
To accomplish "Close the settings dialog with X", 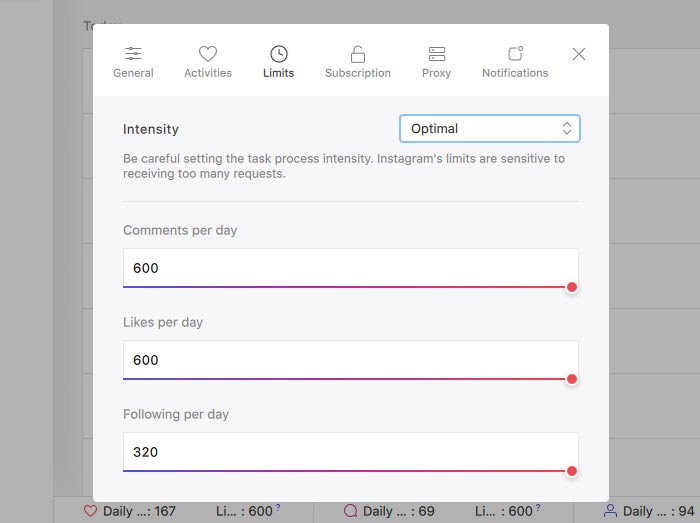I will [x=579, y=54].
